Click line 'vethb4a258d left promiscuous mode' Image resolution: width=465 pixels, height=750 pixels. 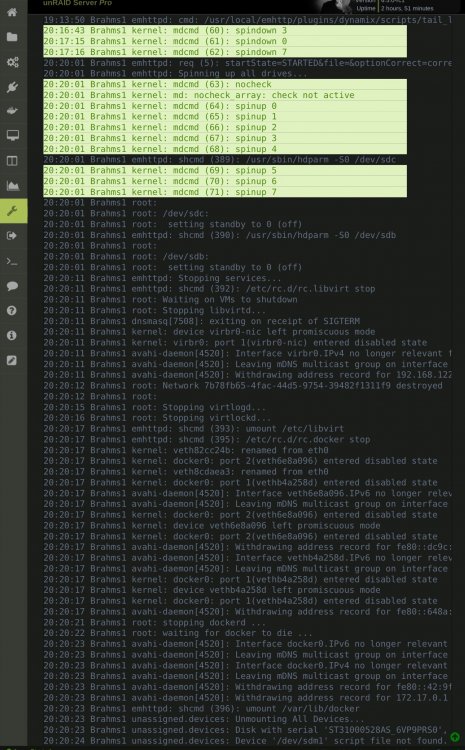pyautogui.click(x=212, y=590)
